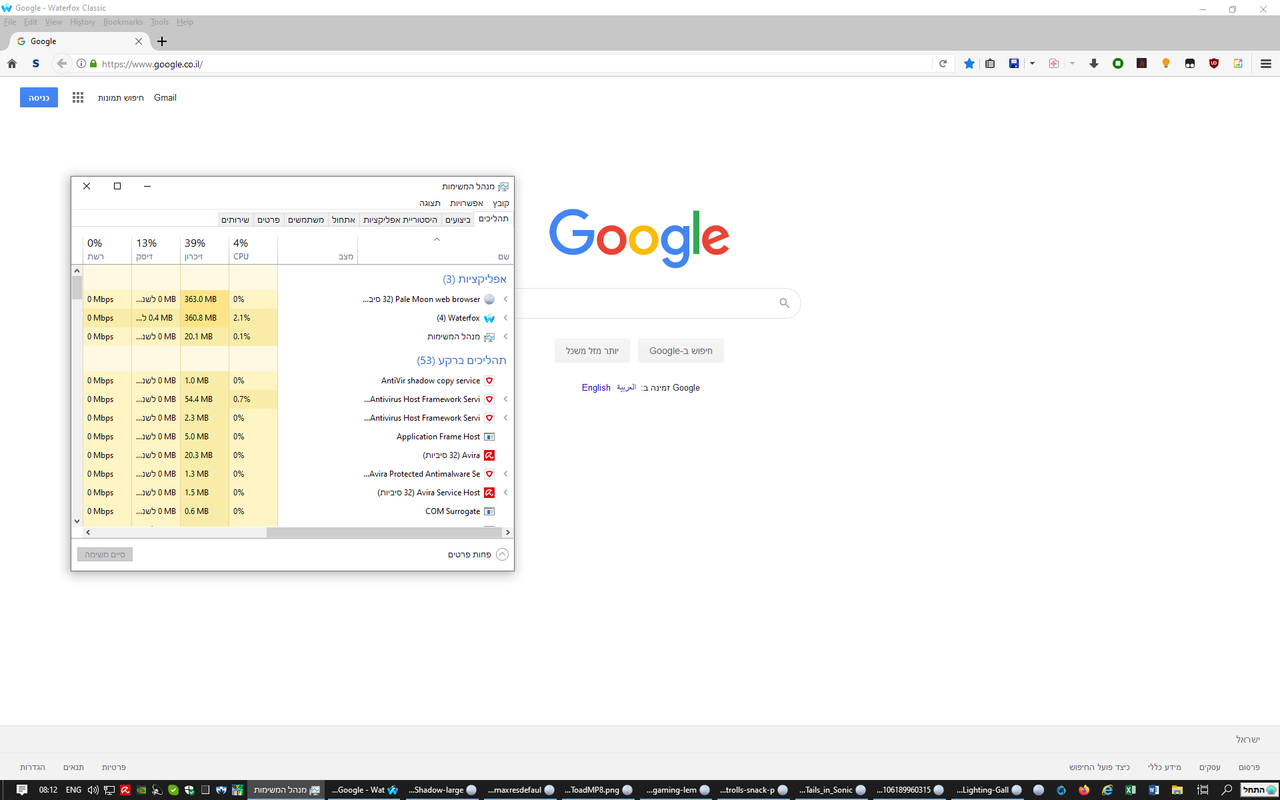Open File Explorer from the taskbar
Screen dimensions: 1280x800
coord(1177,790)
